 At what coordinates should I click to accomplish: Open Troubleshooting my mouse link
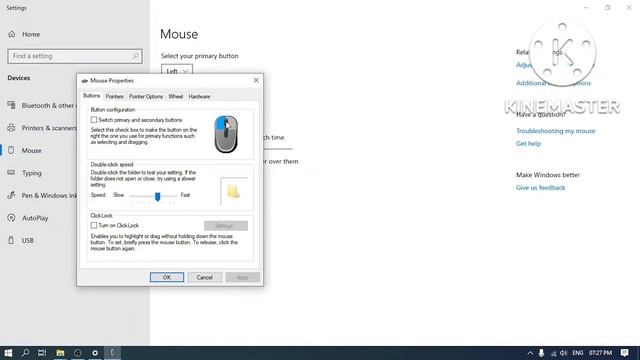(556, 131)
